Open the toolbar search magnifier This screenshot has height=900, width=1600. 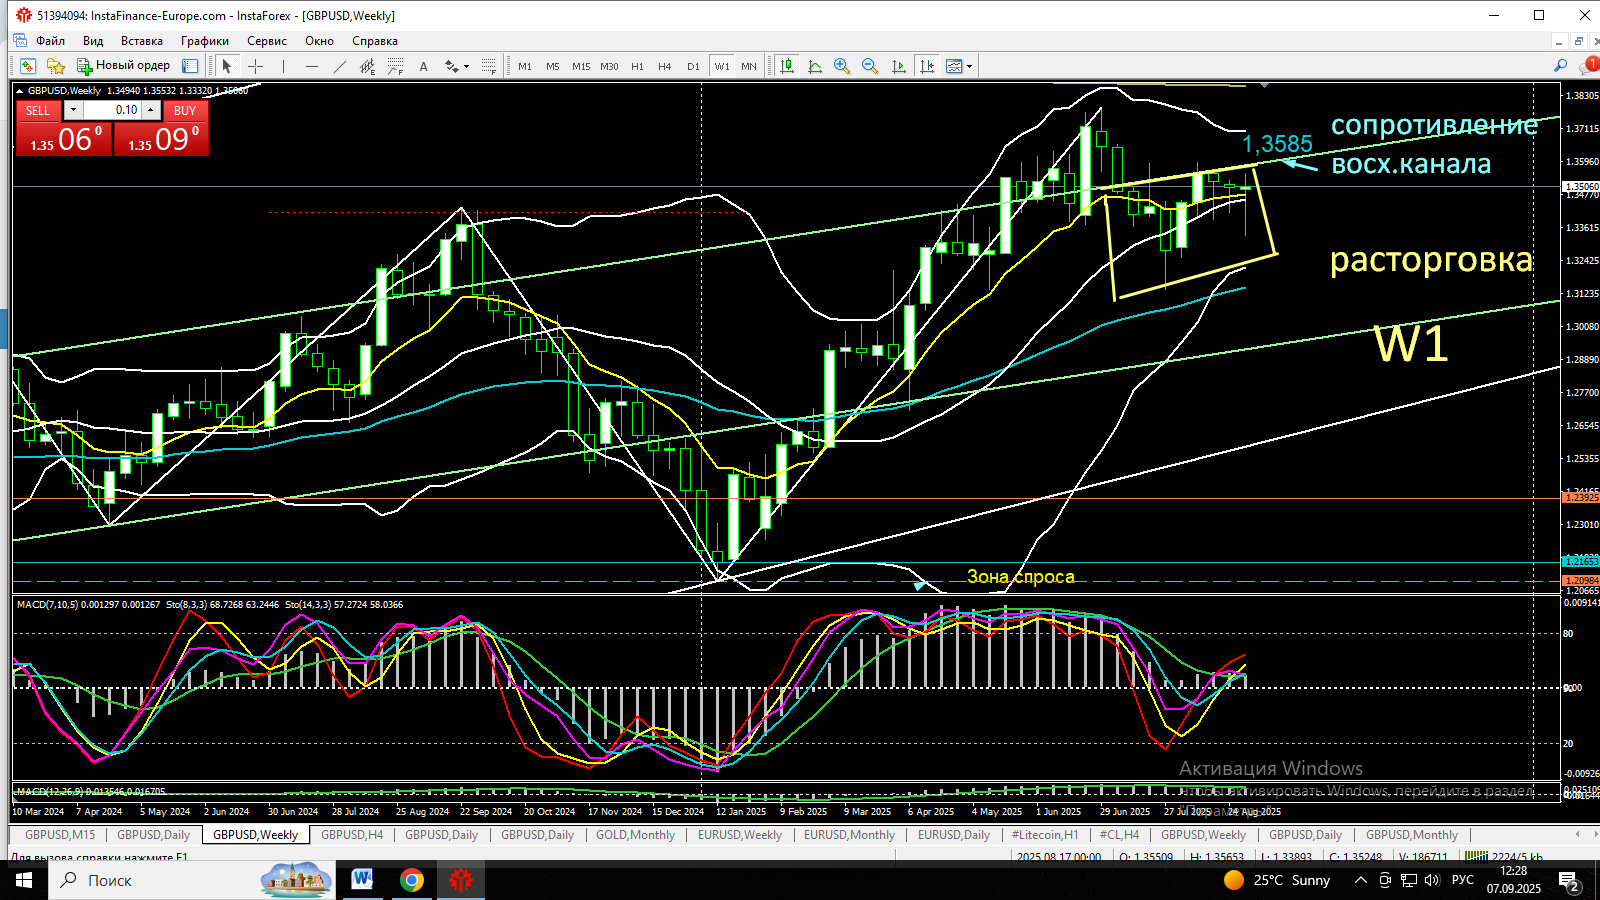(x=1560, y=66)
